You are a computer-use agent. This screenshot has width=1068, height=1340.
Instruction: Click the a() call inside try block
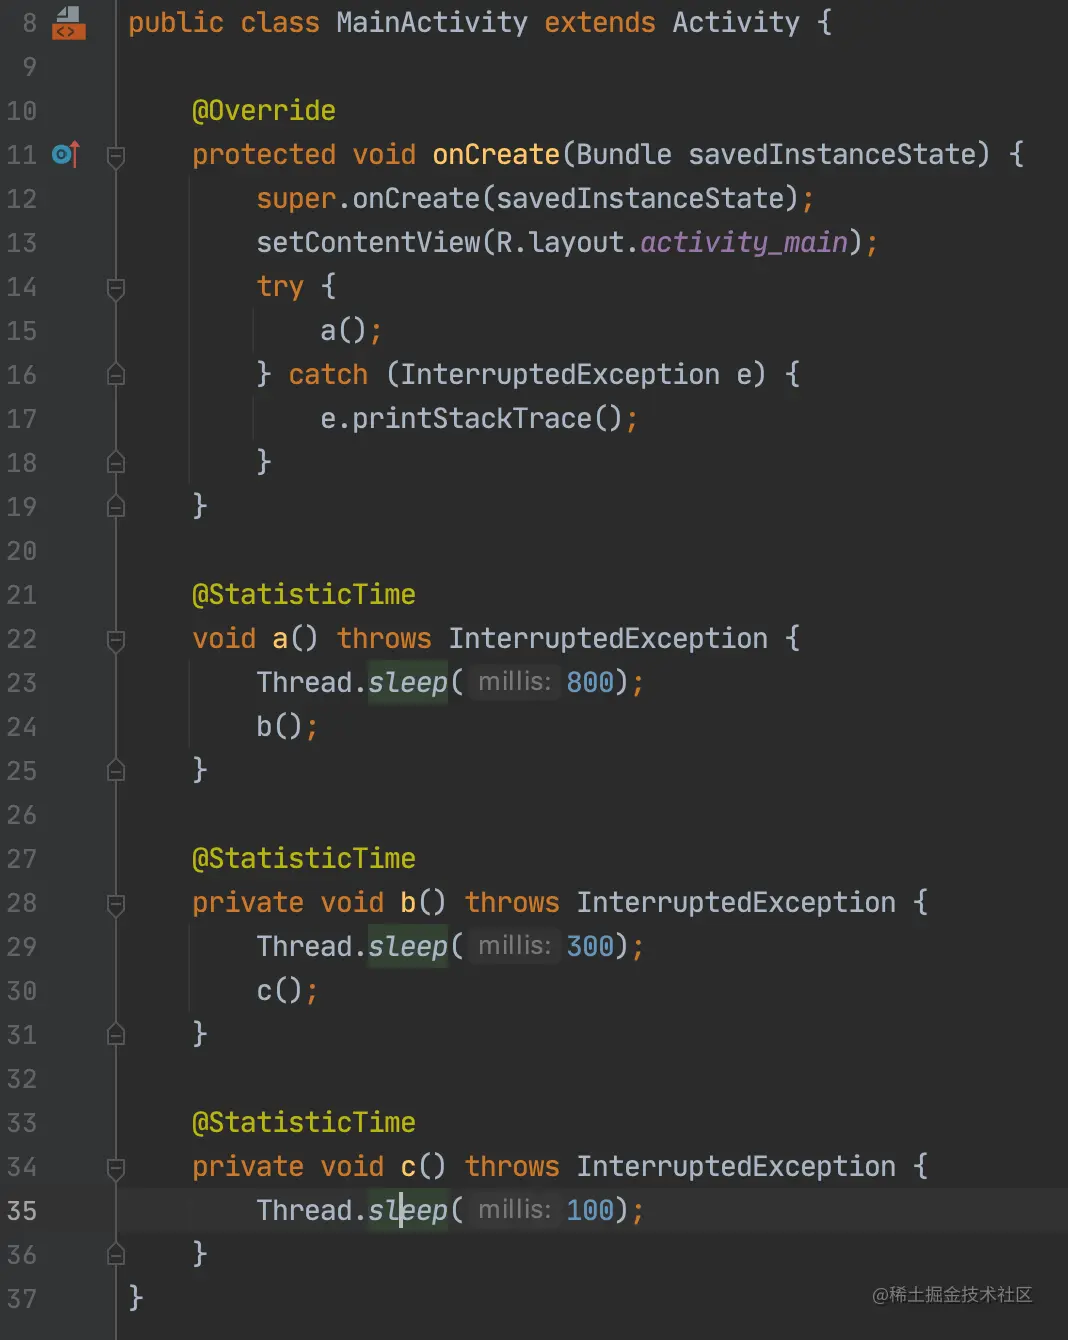click(344, 330)
